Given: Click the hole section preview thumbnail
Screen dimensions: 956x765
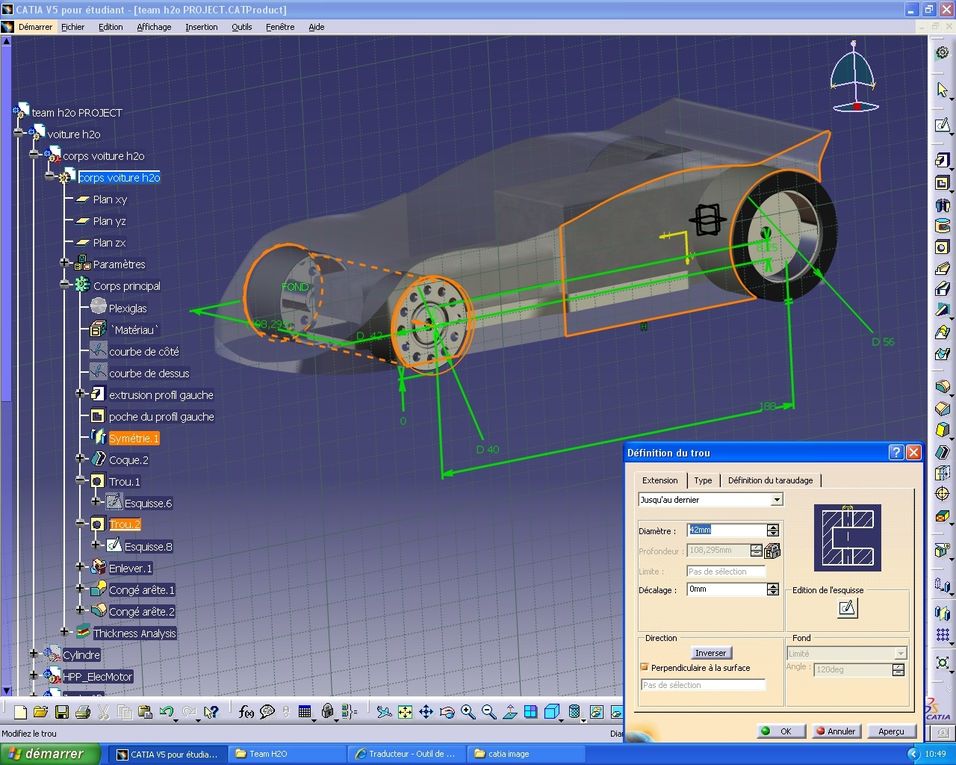Looking at the screenshot, I should click(847, 538).
